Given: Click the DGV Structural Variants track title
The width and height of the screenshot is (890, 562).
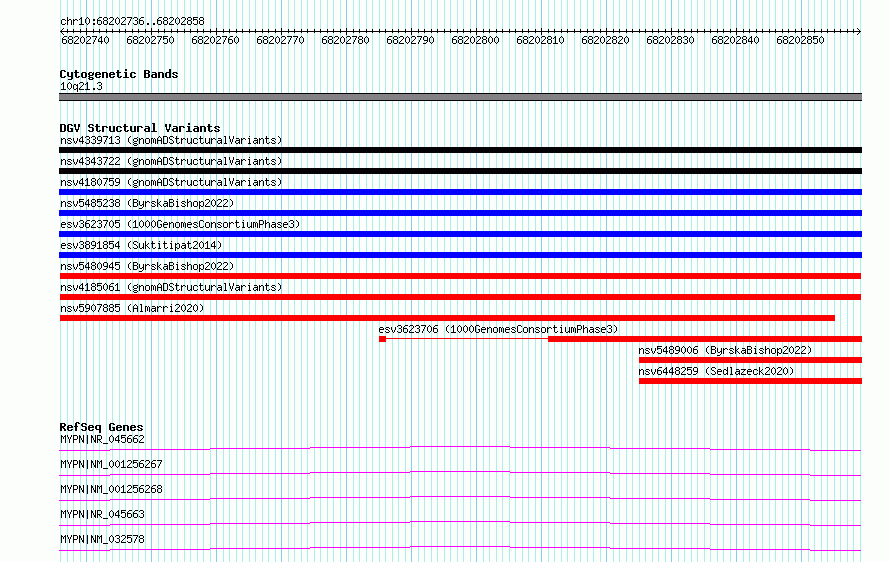Looking at the screenshot, I should tap(140, 128).
